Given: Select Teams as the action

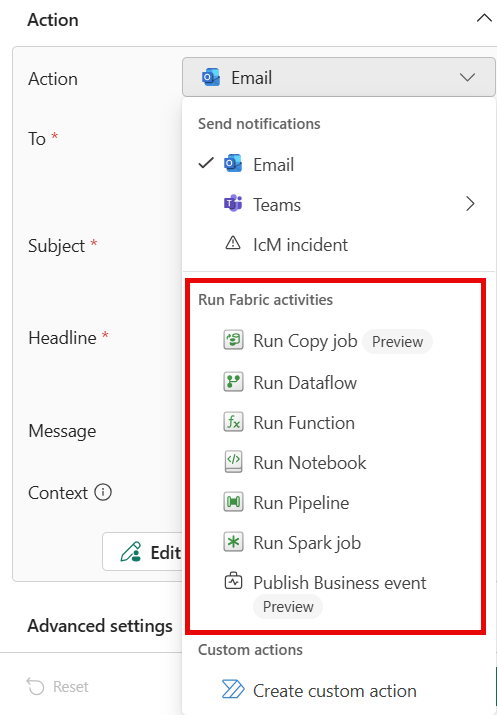Looking at the screenshot, I should tap(339, 204).
